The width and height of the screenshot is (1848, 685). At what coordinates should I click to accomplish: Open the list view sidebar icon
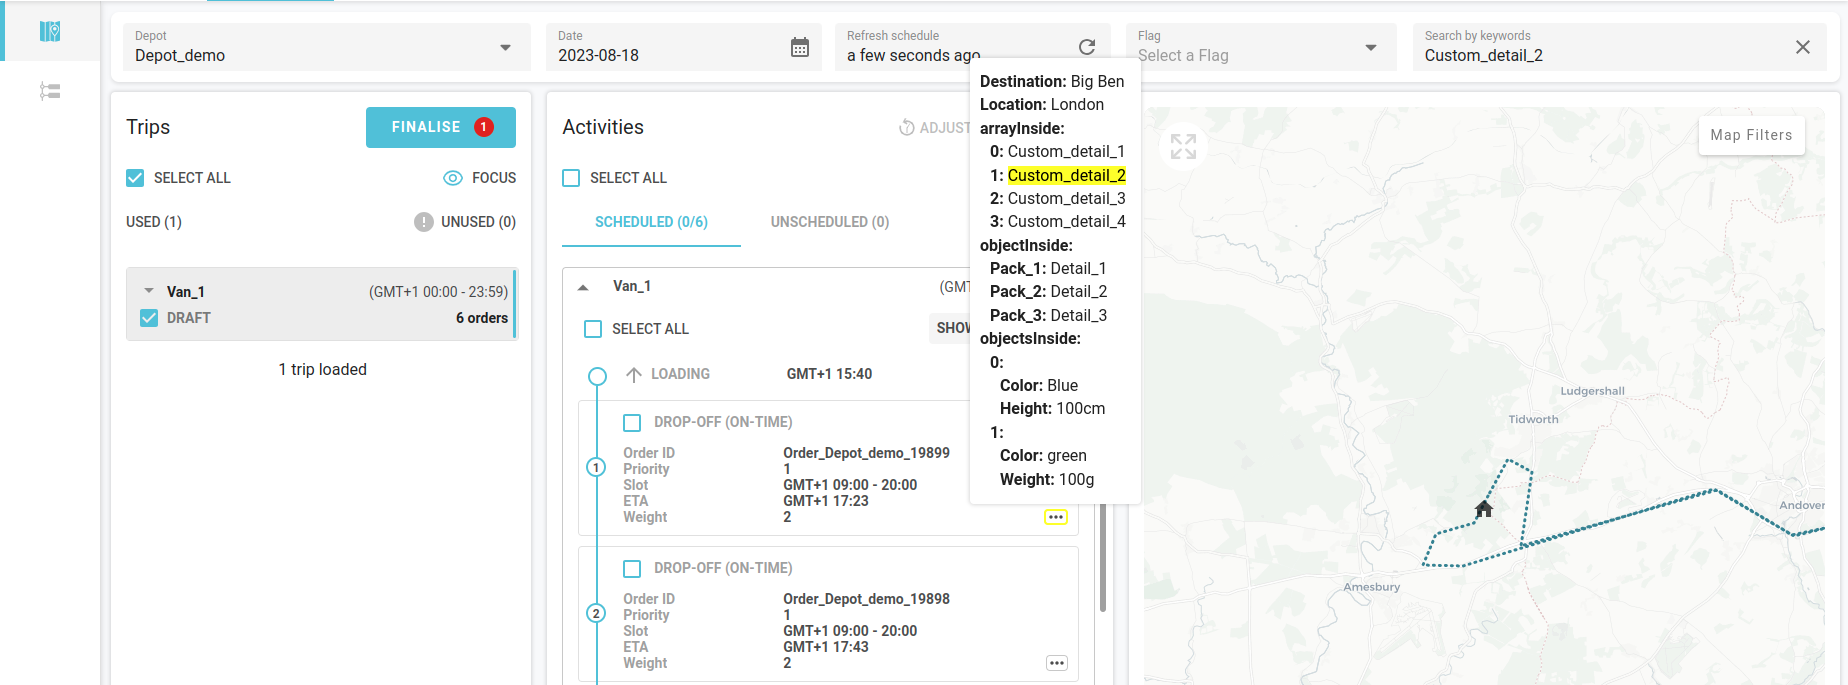coord(50,91)
